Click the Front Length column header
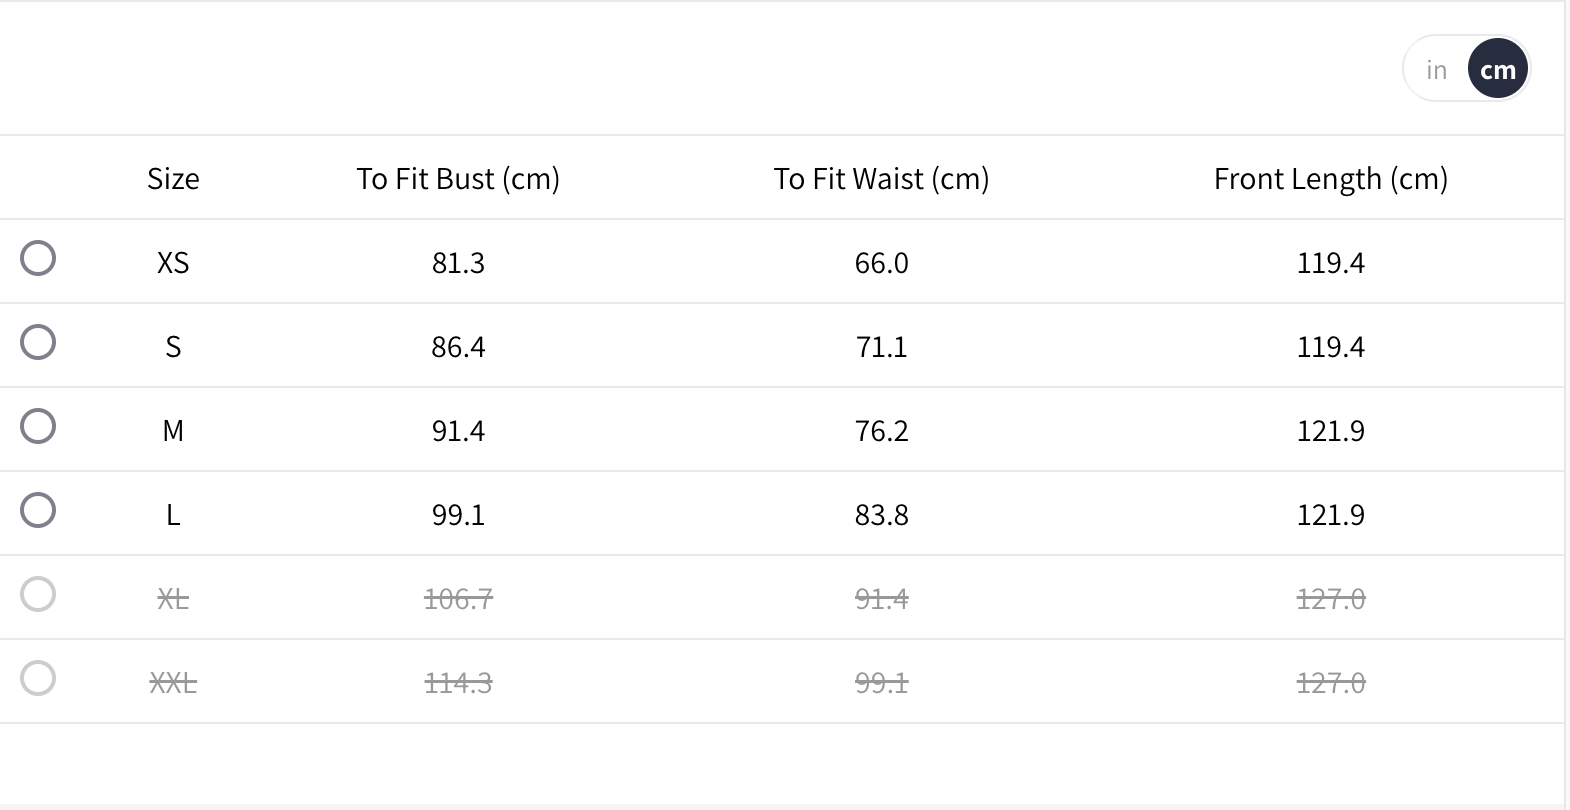This screenshot has width=1570, height=810. 1330,179
